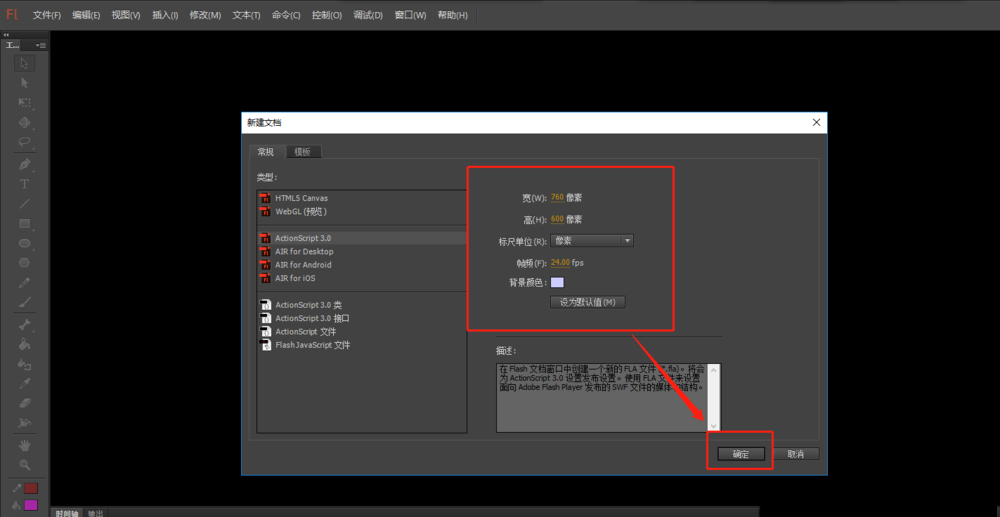Open the tools panel options menu
Viewport: 1000px width, 517px height.
coord(41,45)
